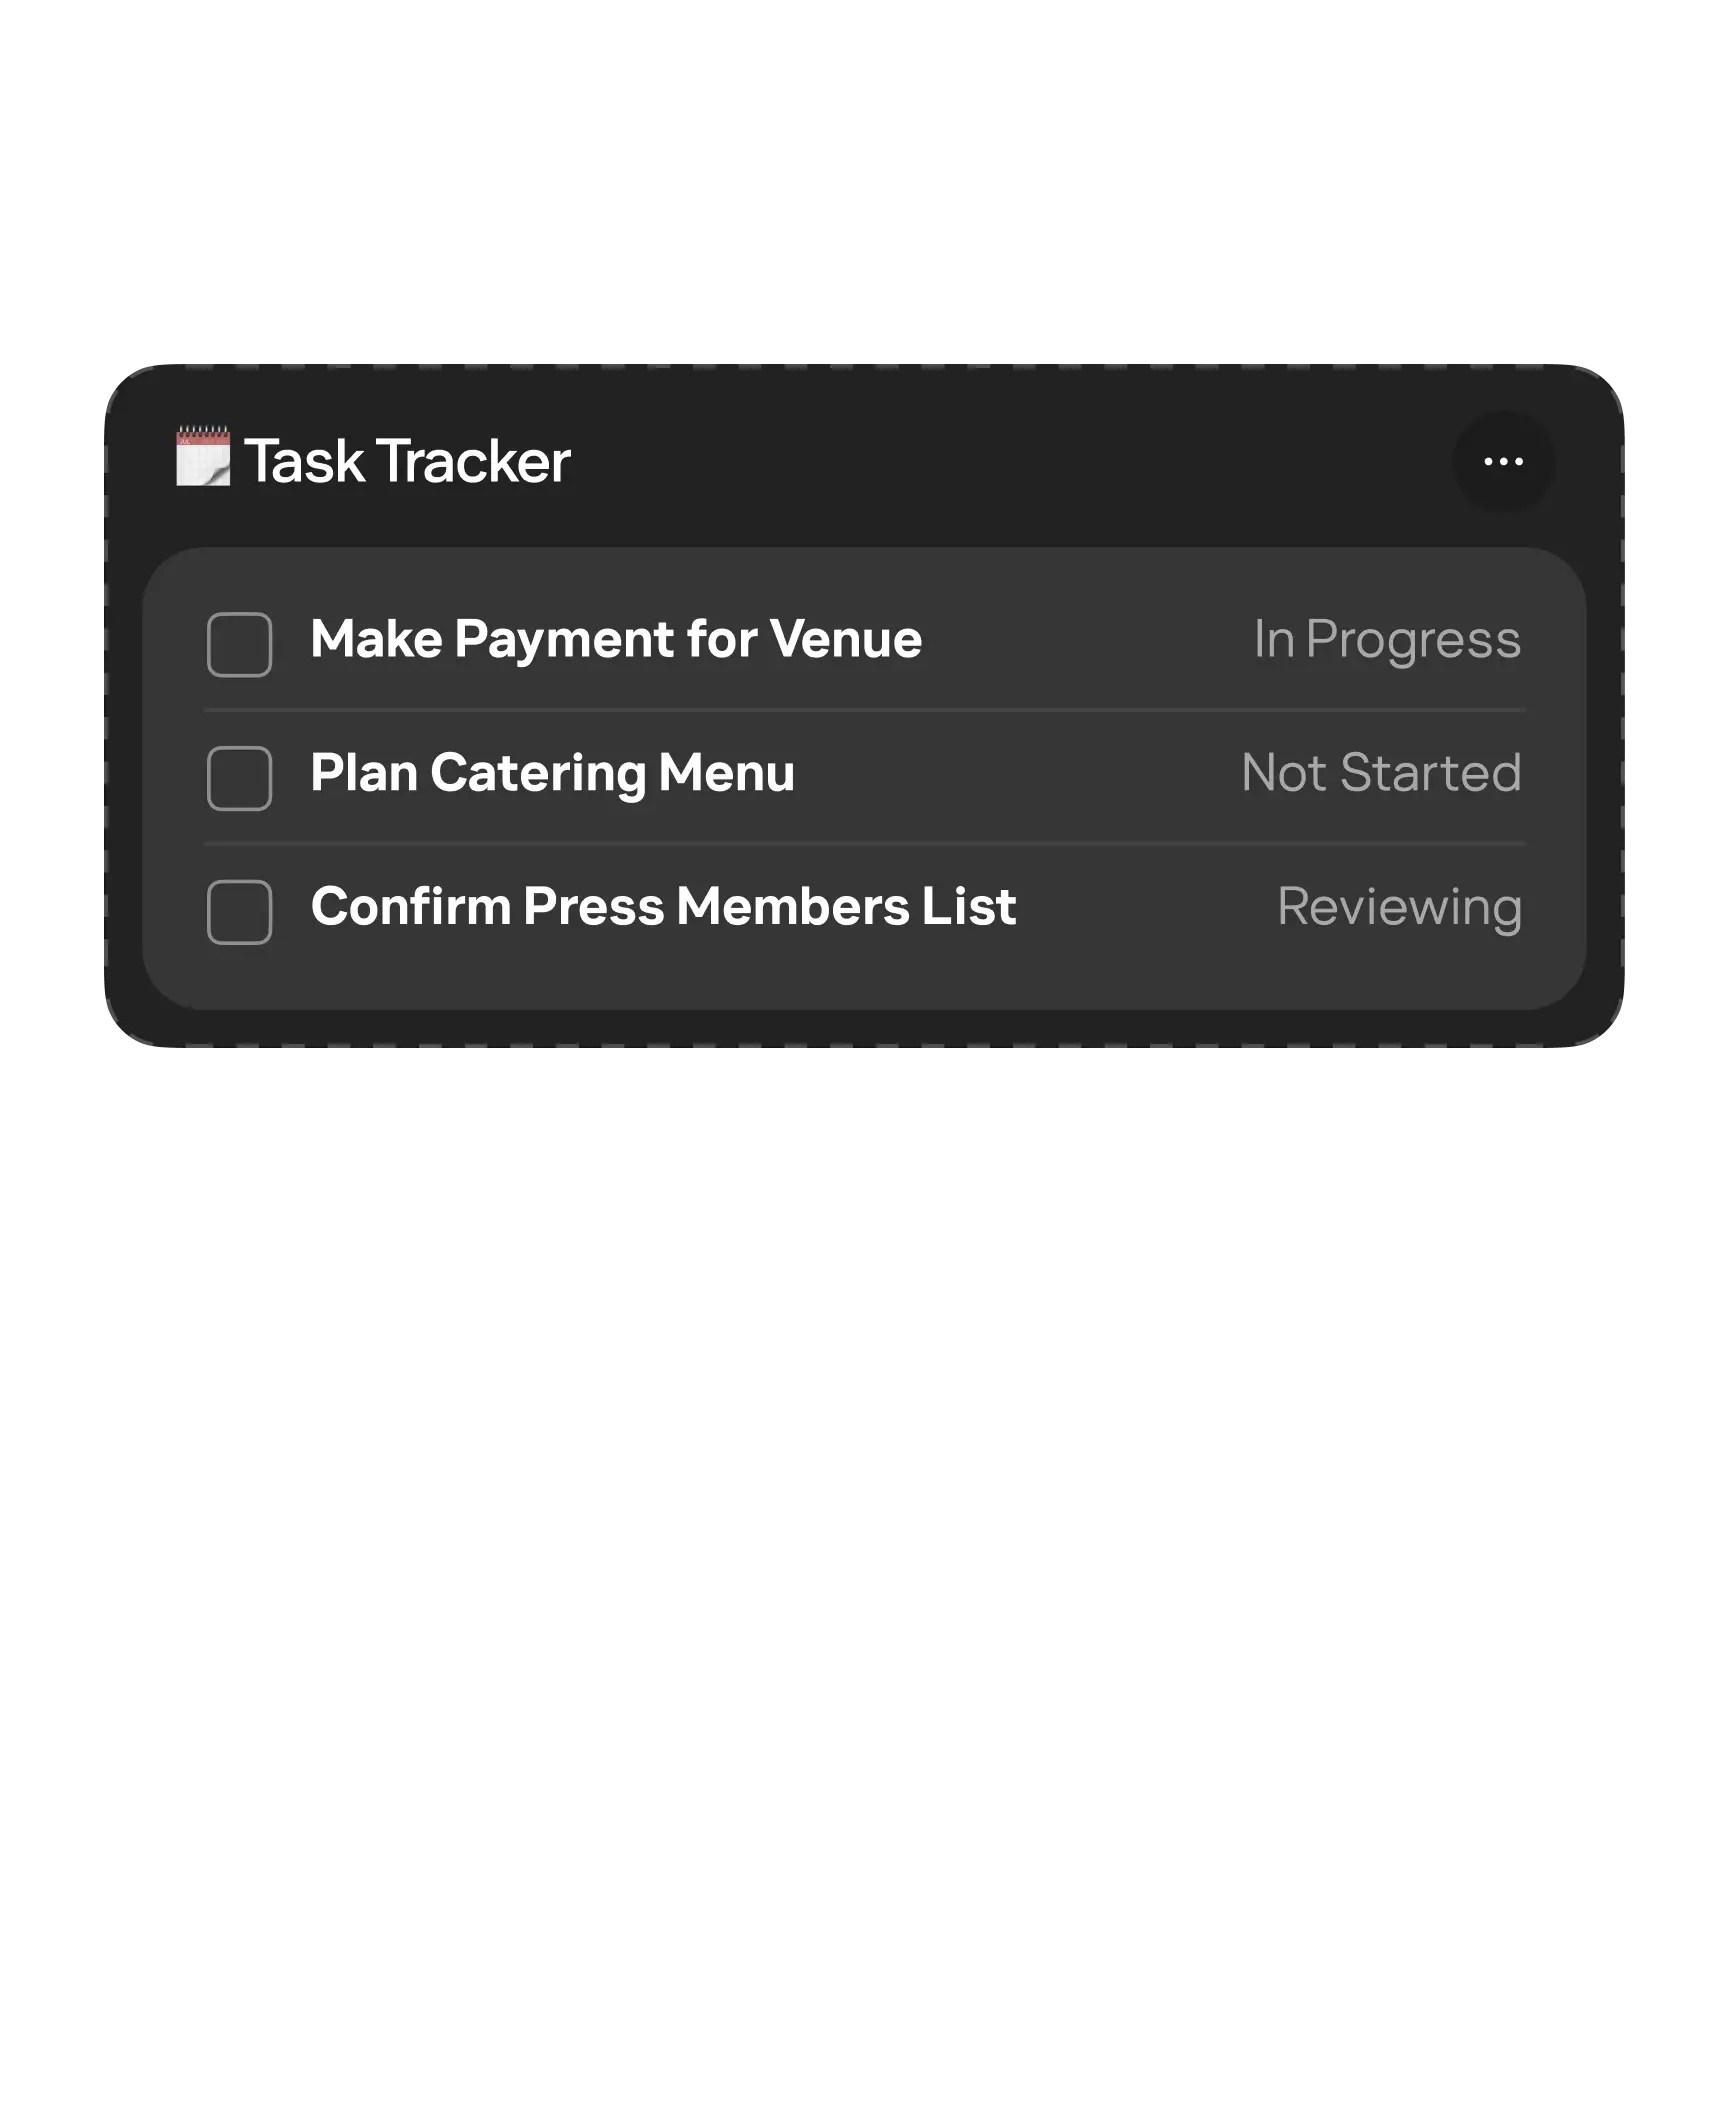Open the In Progress status selector

[1387, 640]
